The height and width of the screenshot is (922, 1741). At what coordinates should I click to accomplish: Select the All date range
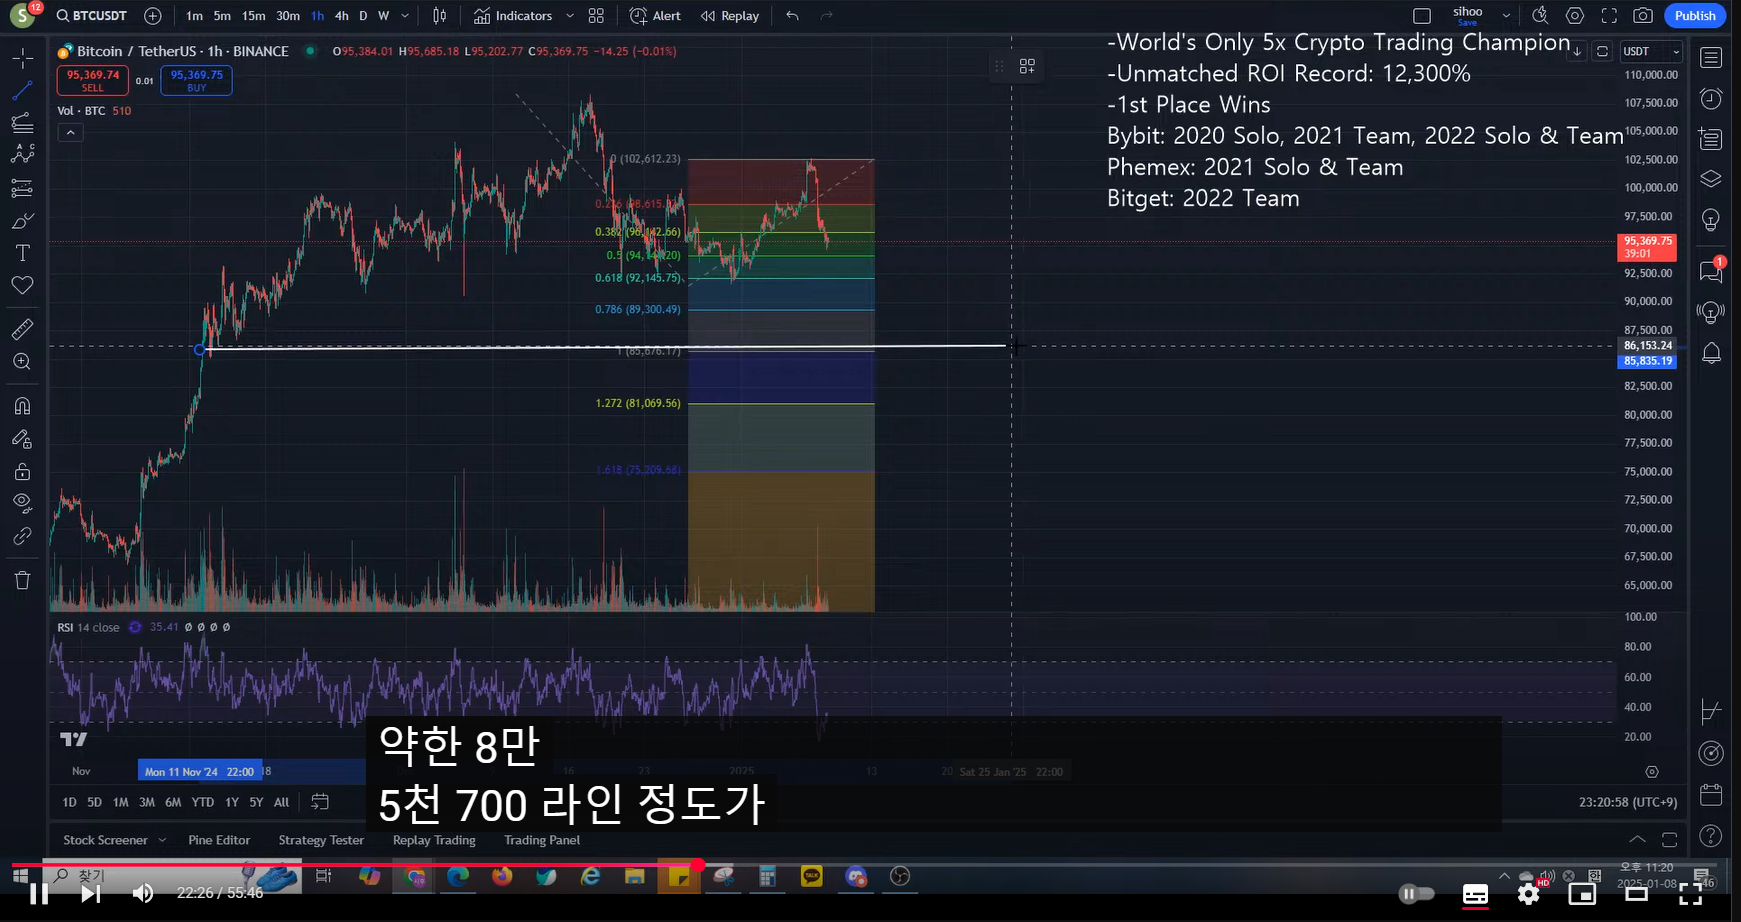point(281,802)
